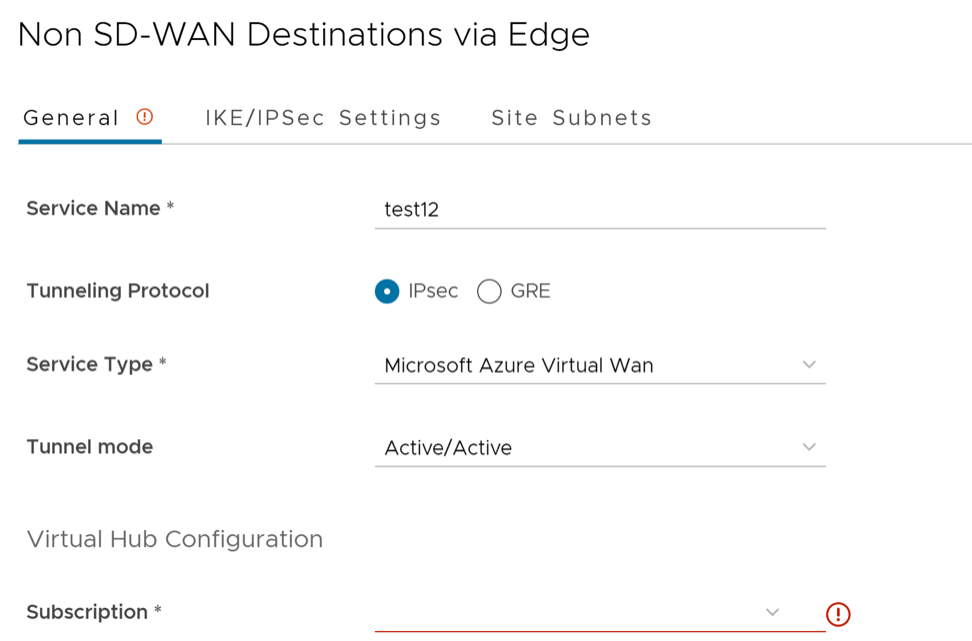Click the Tunneling Protocol label
972x641 pixels.
coord(118,291)
